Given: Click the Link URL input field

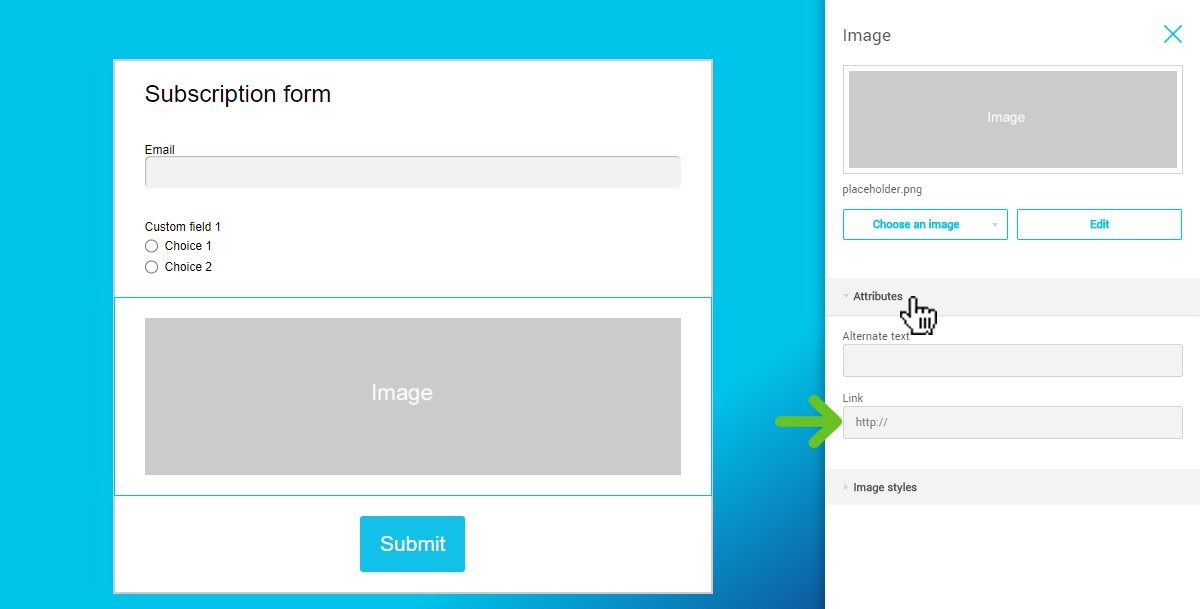Looking at the screenshot, I should 1012,422.
